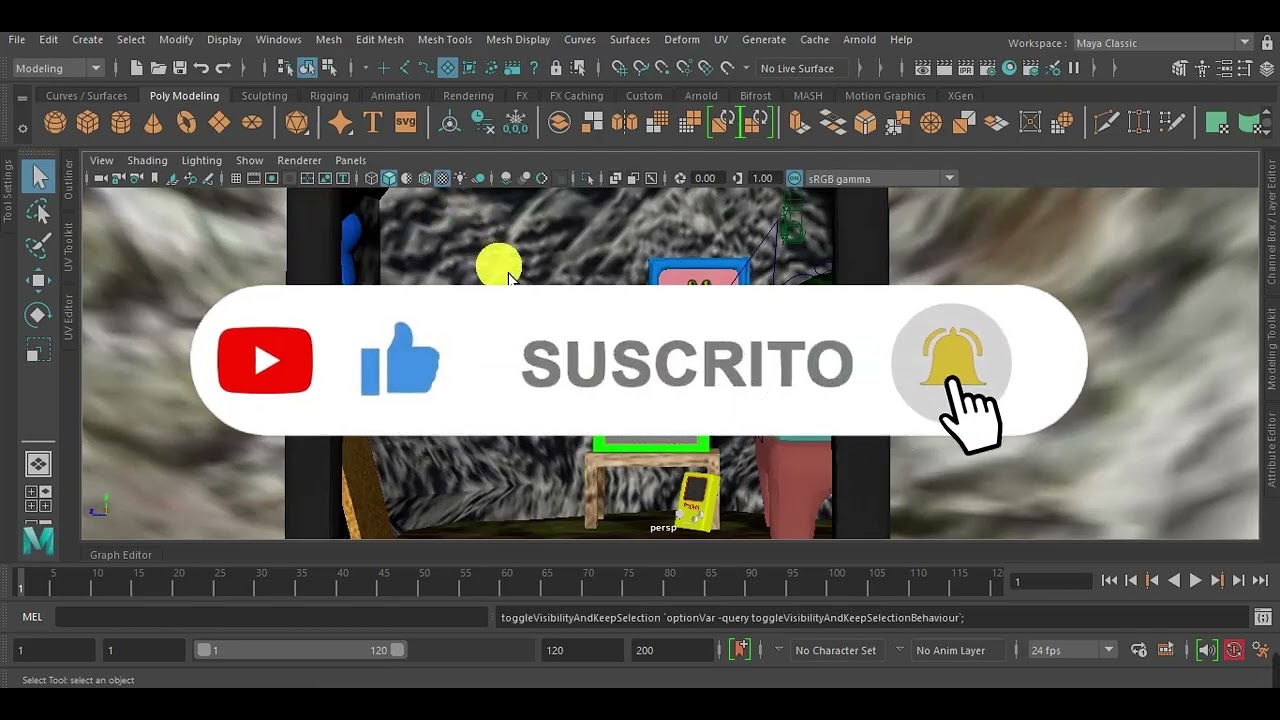Screen dimensions: 1280x720
Task: Select the Multi-Cut knife tool icon
Action: point(1106,122)
